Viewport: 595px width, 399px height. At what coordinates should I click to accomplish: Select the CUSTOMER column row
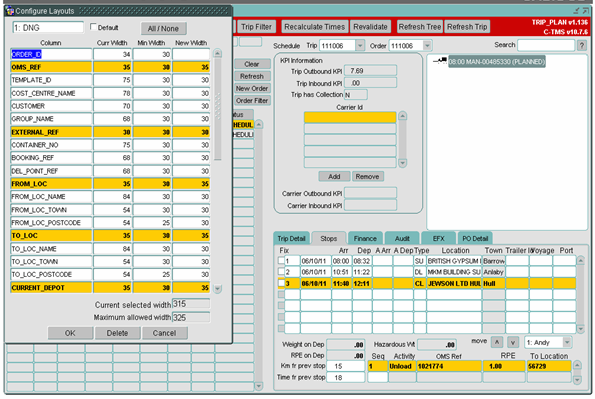coord(110,106)
